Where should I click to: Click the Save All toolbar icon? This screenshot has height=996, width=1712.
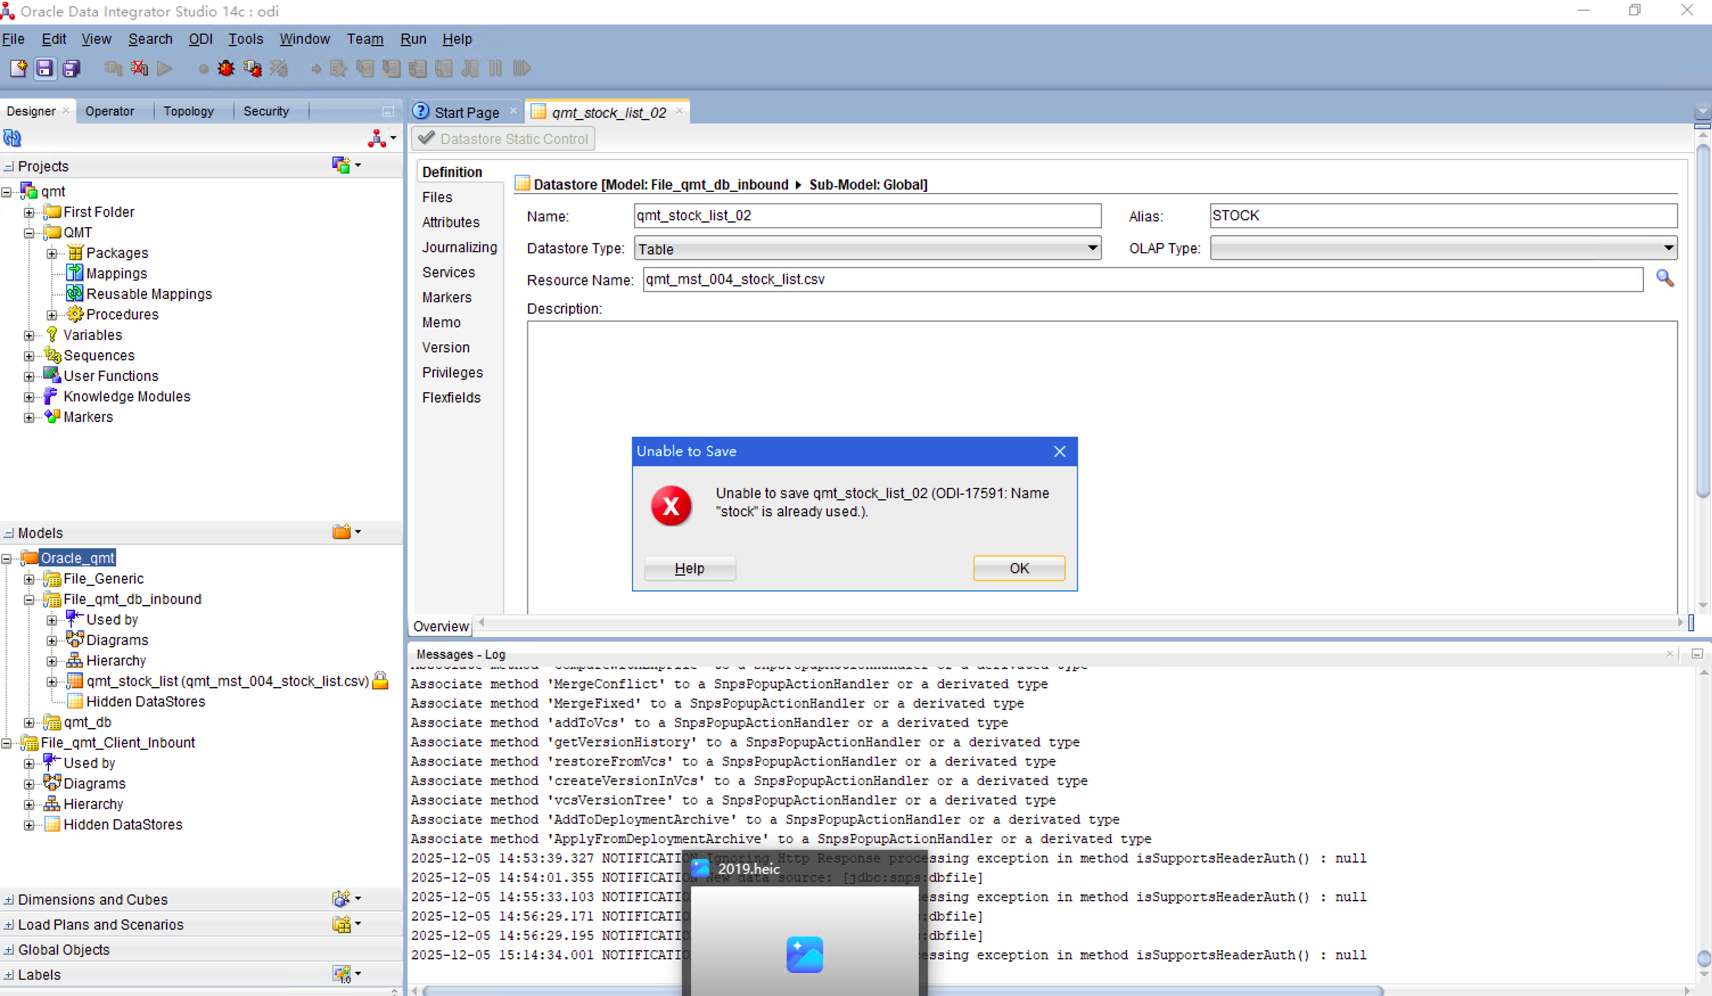click(71, 68)
